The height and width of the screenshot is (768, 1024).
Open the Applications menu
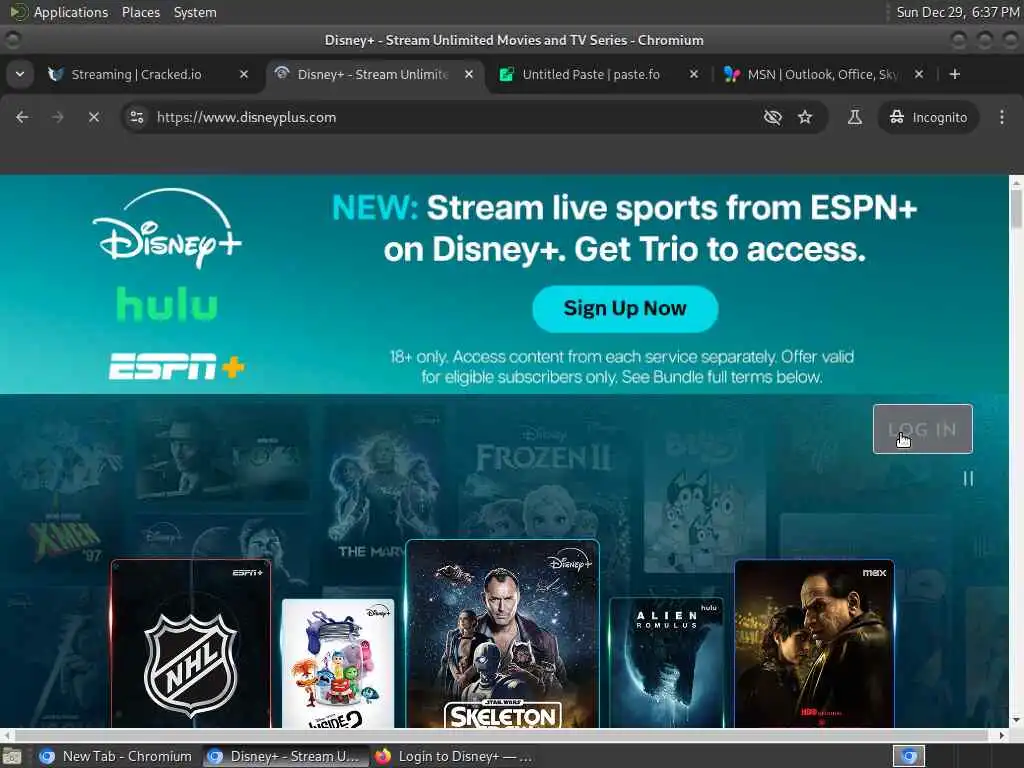(71, 12)
